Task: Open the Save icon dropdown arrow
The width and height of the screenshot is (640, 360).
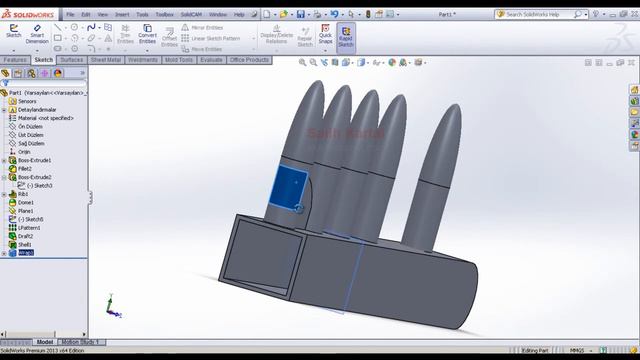Action: [x=308, y=15]
